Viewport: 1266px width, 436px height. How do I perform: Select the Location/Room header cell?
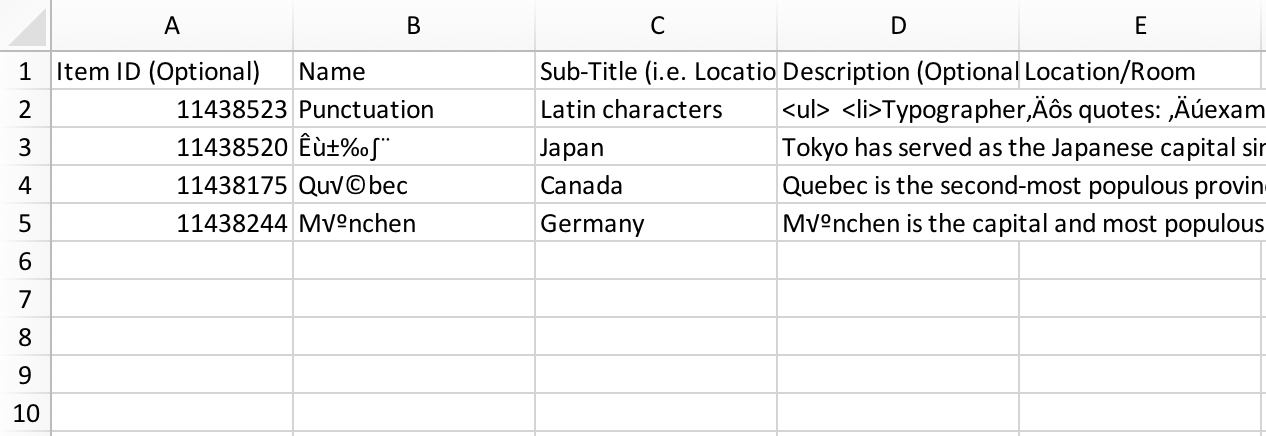[x=1140, y=72]
